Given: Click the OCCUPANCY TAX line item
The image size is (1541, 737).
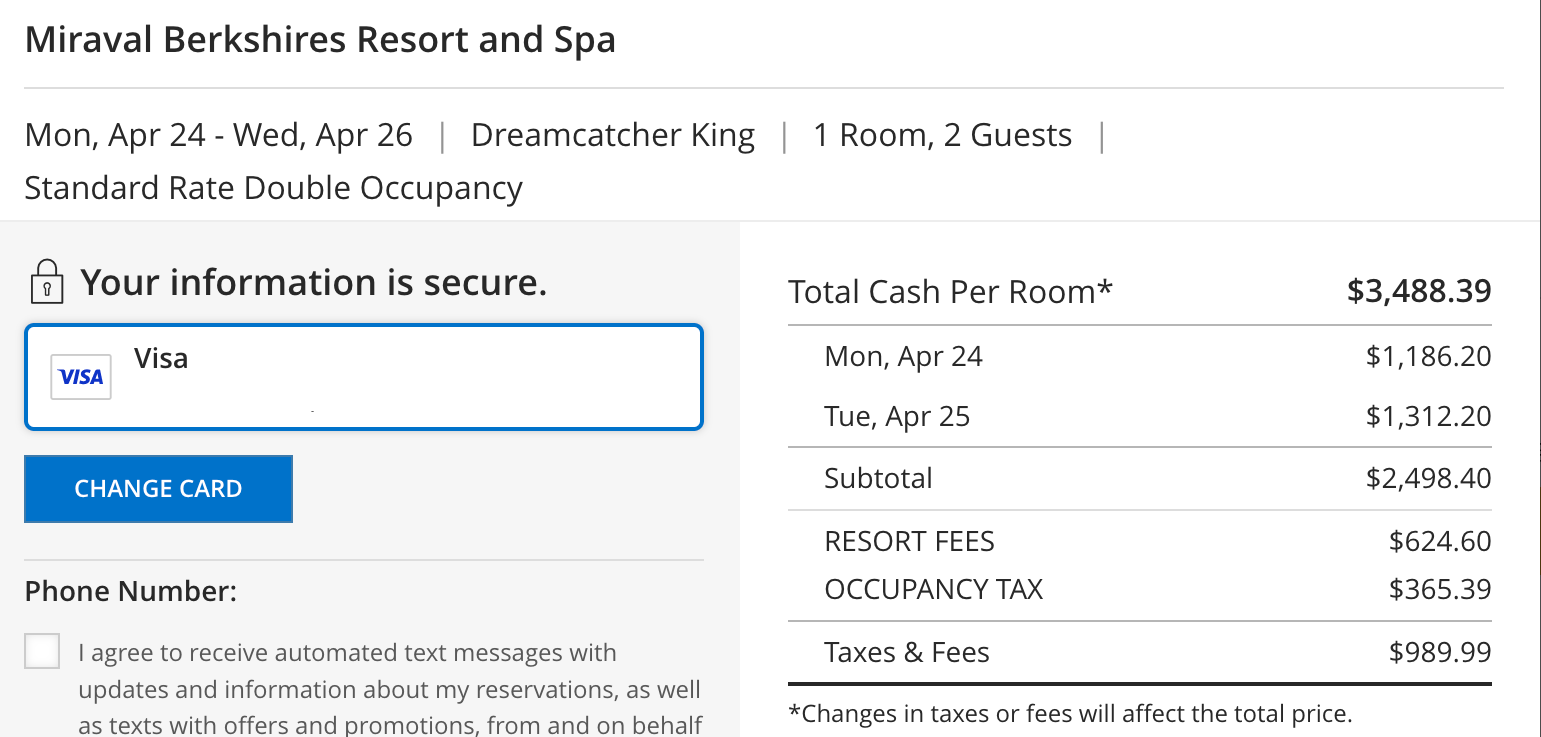Looking at the screenshot, I should (933, 589).
